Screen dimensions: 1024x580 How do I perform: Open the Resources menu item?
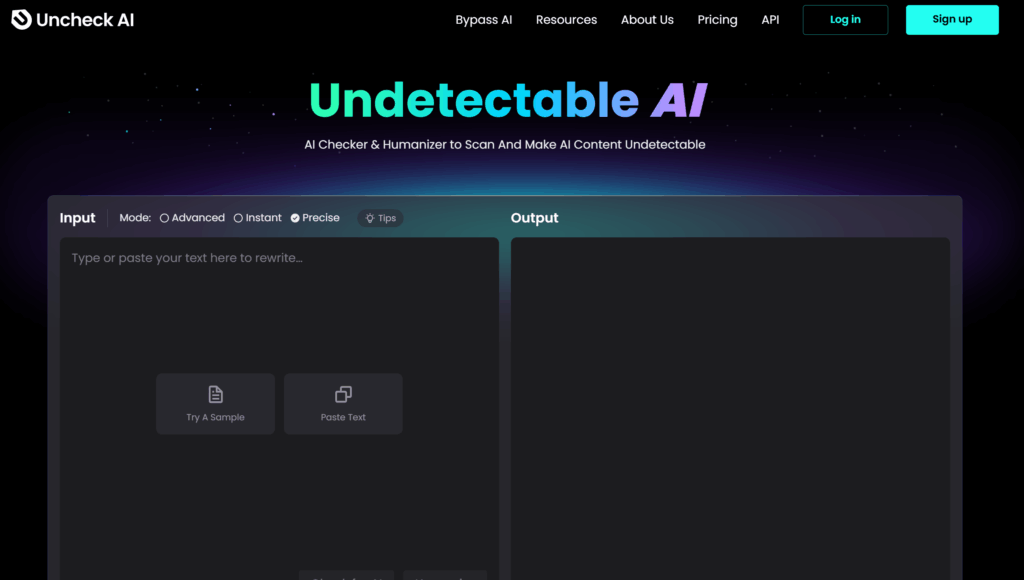click(x=566, y=19)
